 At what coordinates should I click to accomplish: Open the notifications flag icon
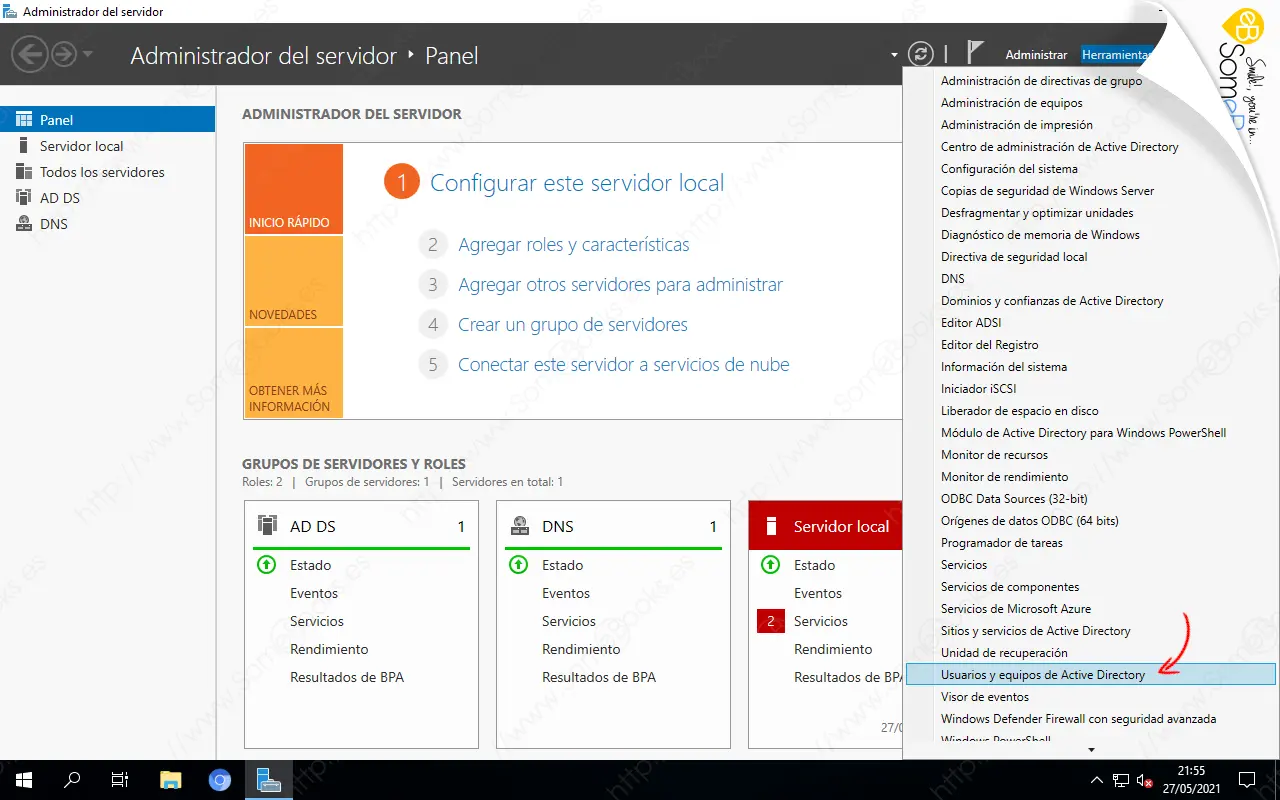pos(976,54)
